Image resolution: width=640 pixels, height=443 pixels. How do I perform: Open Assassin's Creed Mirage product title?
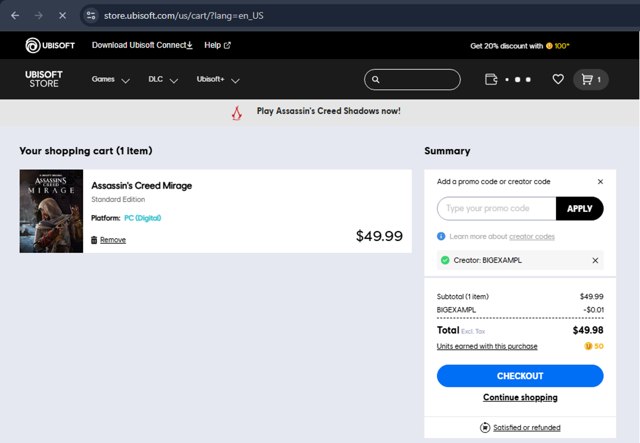142,186
